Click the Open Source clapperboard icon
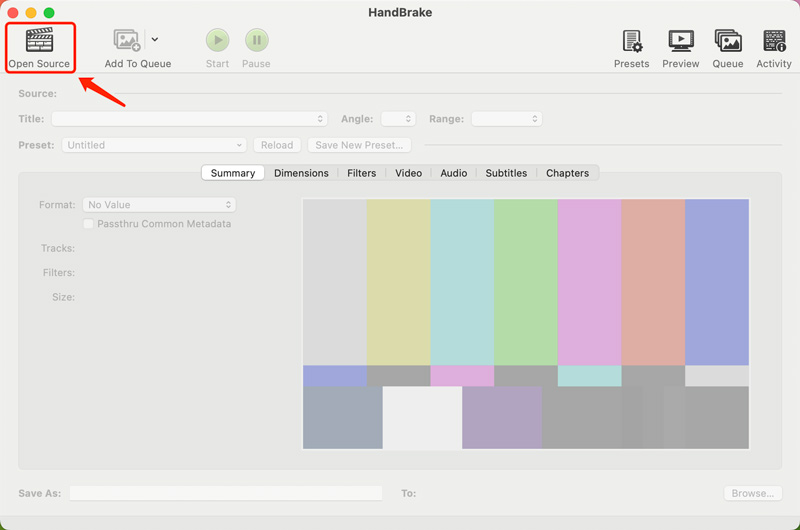This screenshot has width=800, height=530. tap(39, 40)
